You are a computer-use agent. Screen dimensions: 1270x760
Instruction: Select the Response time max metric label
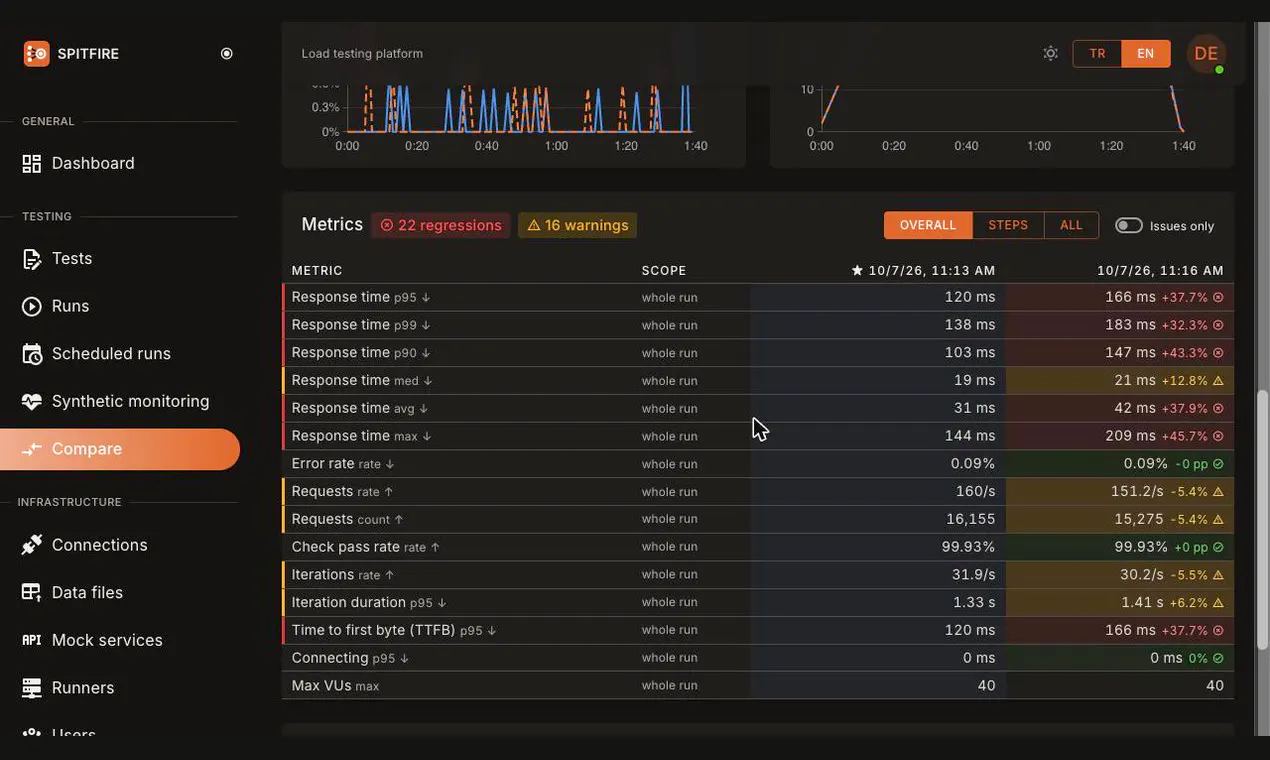point(361,436)
